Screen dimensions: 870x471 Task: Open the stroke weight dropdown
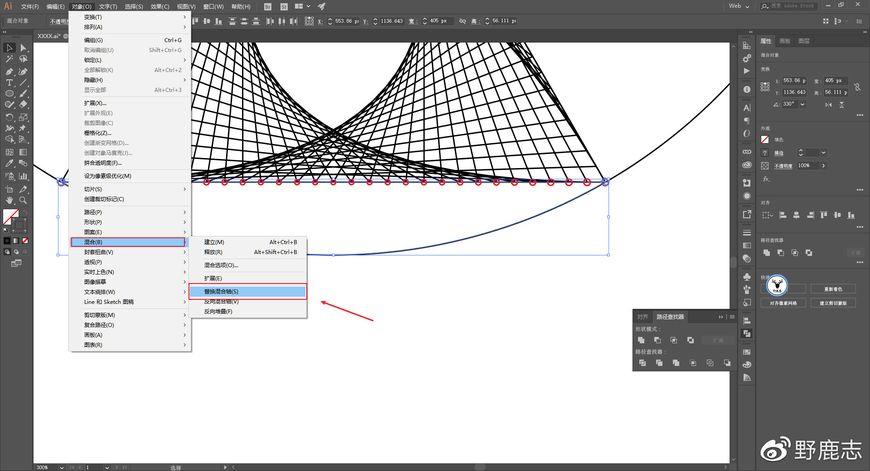click(823, 153)
